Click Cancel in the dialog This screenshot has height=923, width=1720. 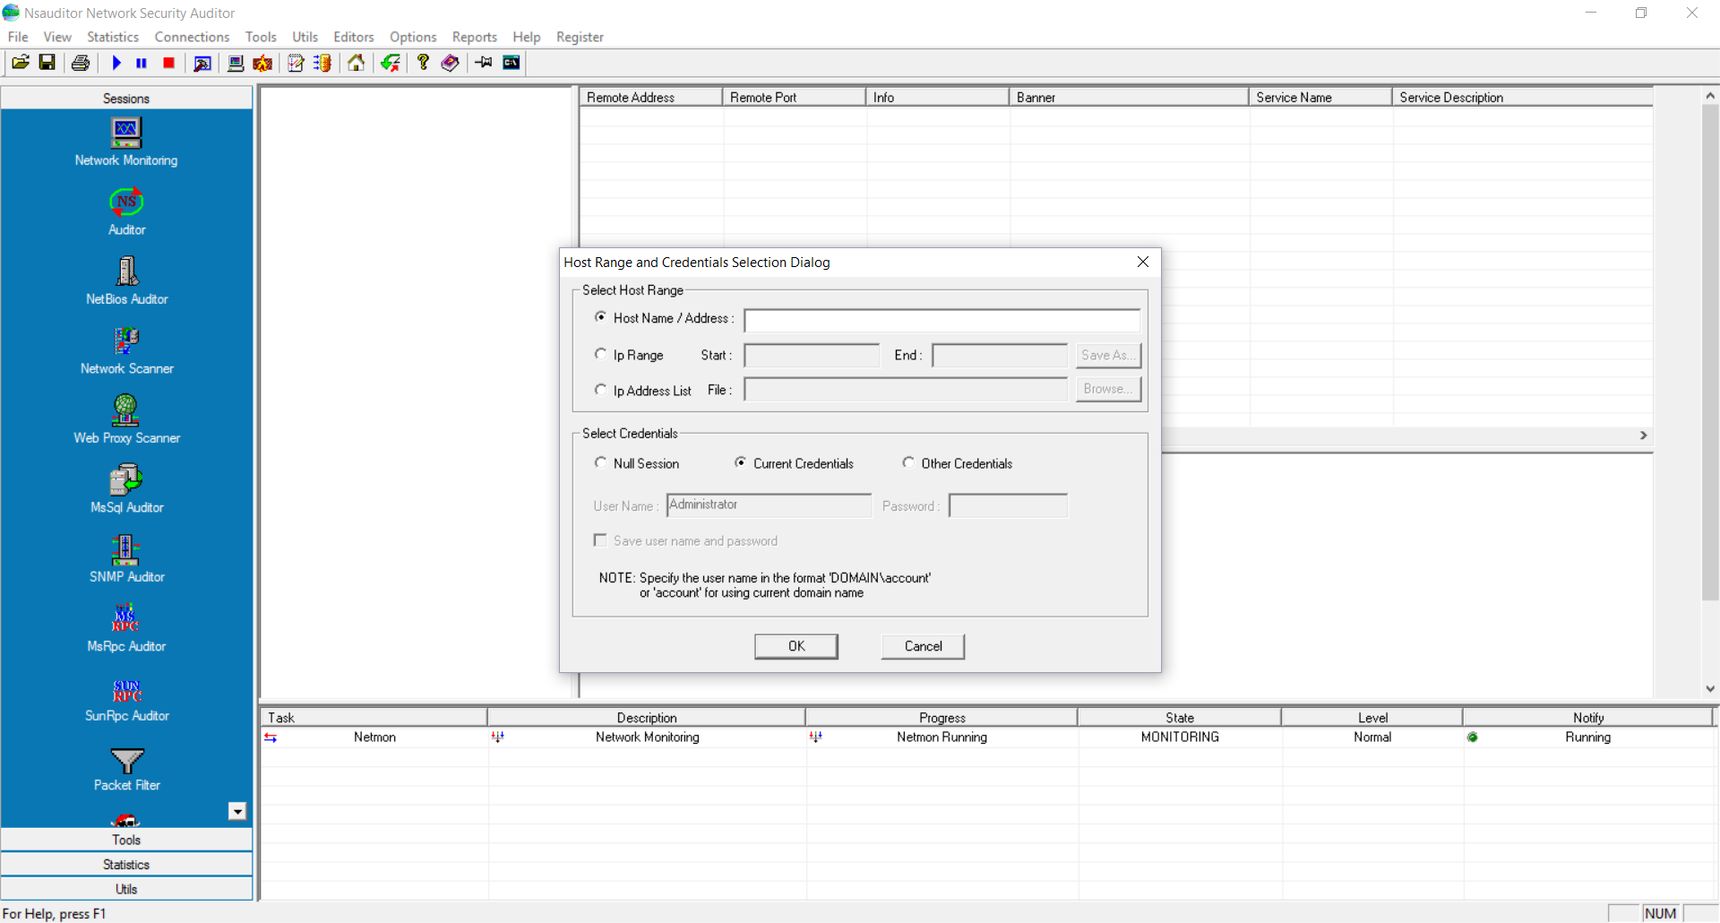(x=923, y=646)
